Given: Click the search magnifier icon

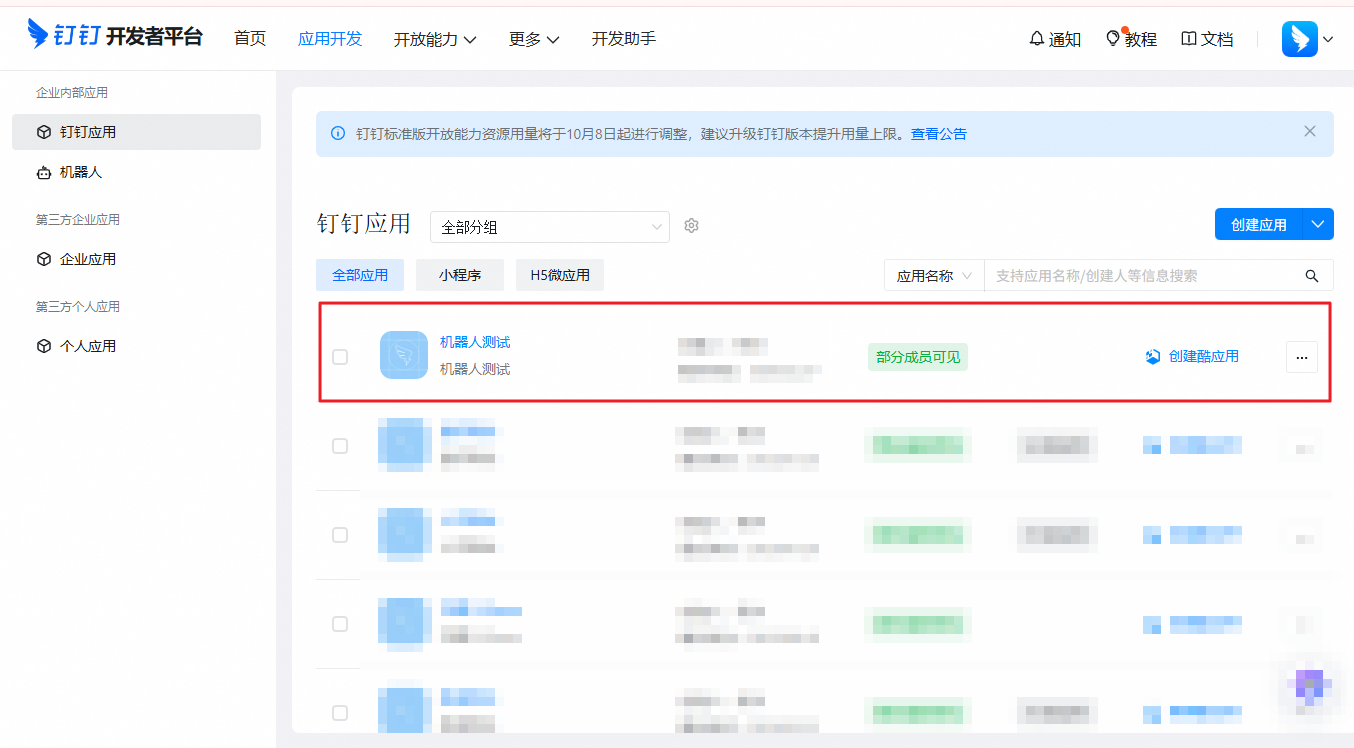Looking at the screenshot, I should coord(1311,274).
